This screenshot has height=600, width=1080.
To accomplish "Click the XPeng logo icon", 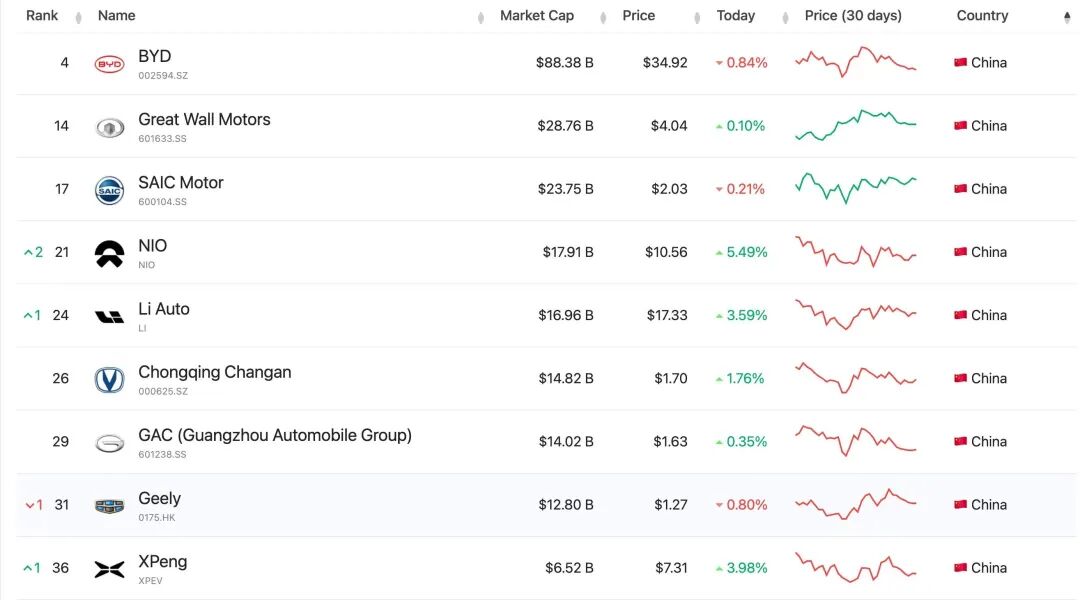I will point(109,569).
